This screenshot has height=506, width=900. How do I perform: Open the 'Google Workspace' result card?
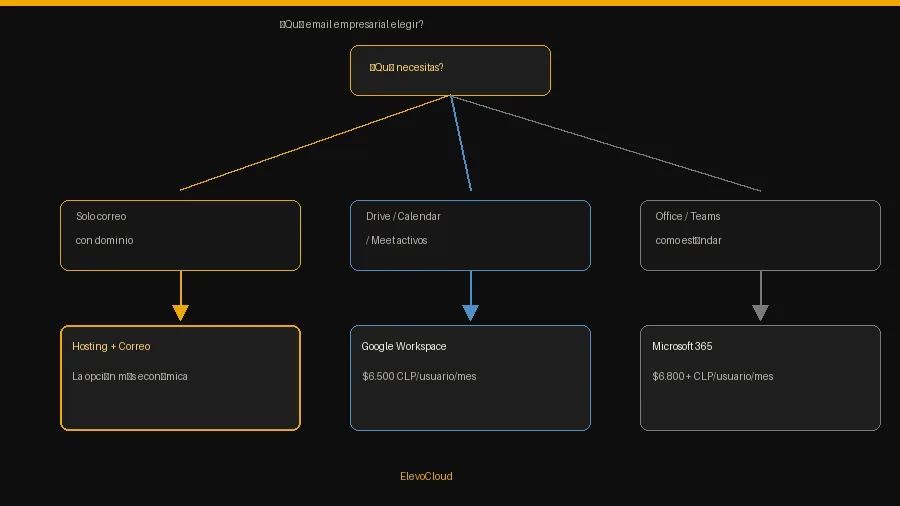click(470, 377)
